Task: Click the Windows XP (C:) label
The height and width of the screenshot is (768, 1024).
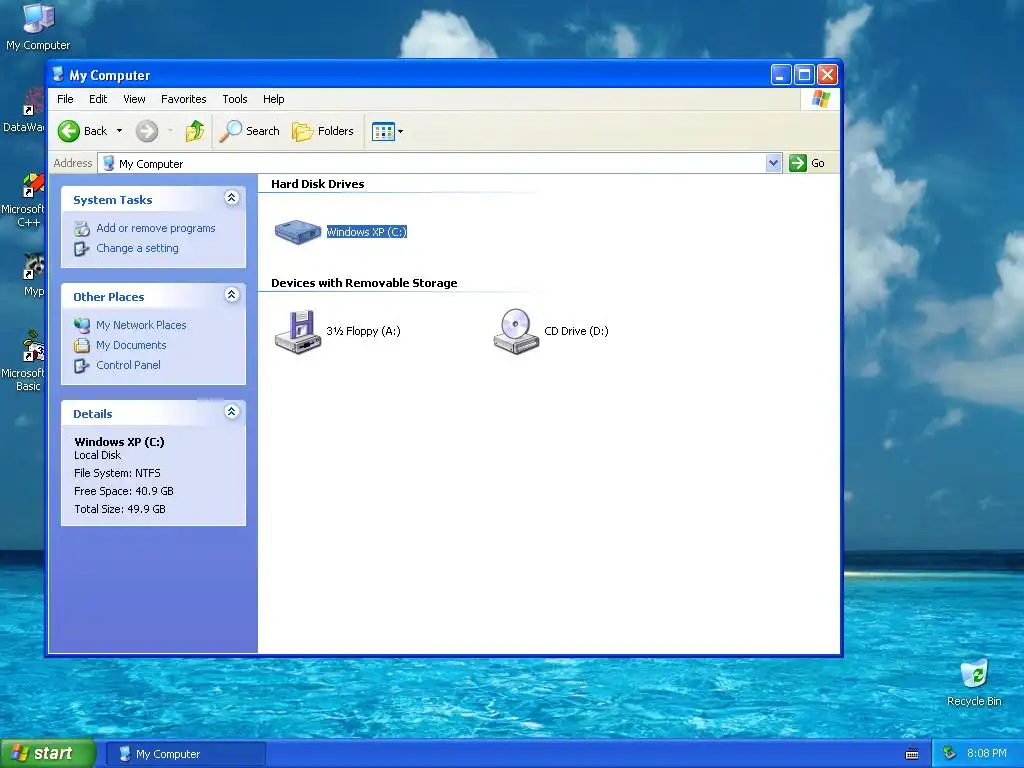Action: pyautogui.click(x=366, y=232)
